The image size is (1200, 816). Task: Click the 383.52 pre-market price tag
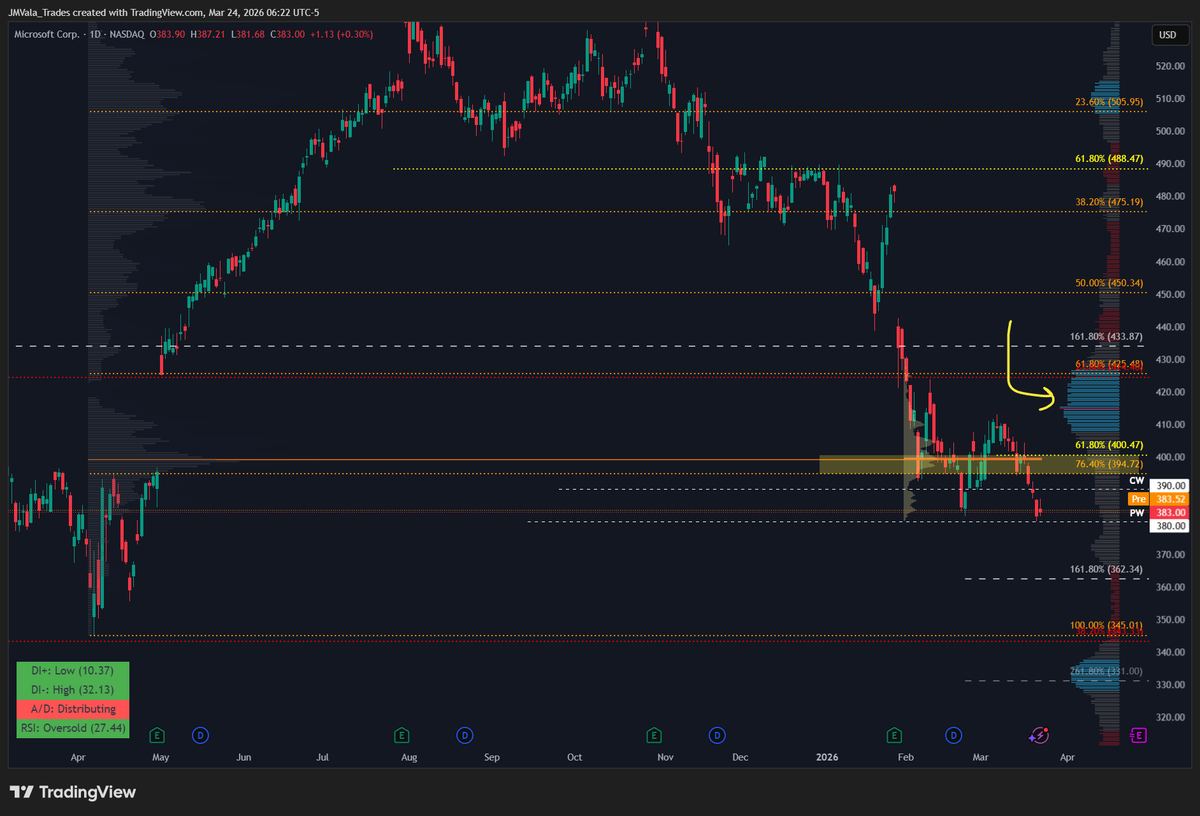pos(1168,498)
